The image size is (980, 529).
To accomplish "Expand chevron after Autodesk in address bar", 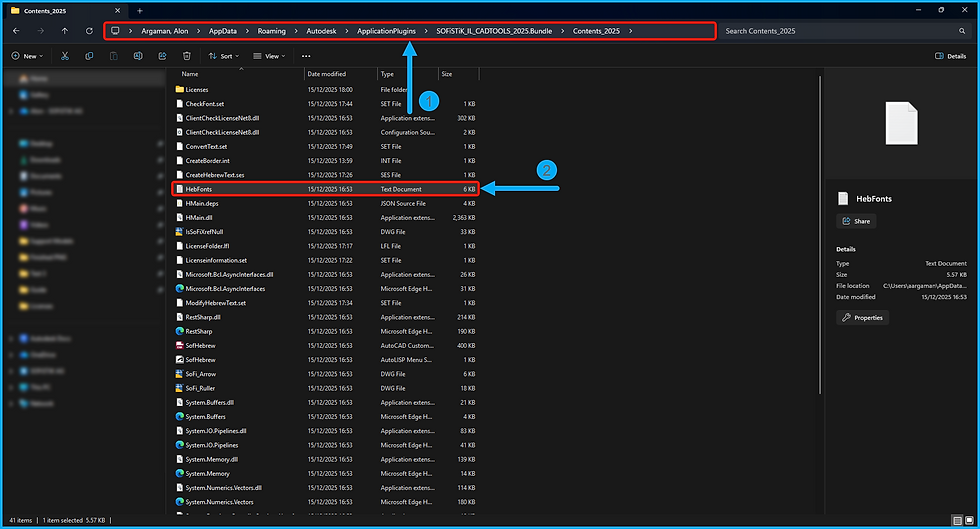I will click(347, 31).
